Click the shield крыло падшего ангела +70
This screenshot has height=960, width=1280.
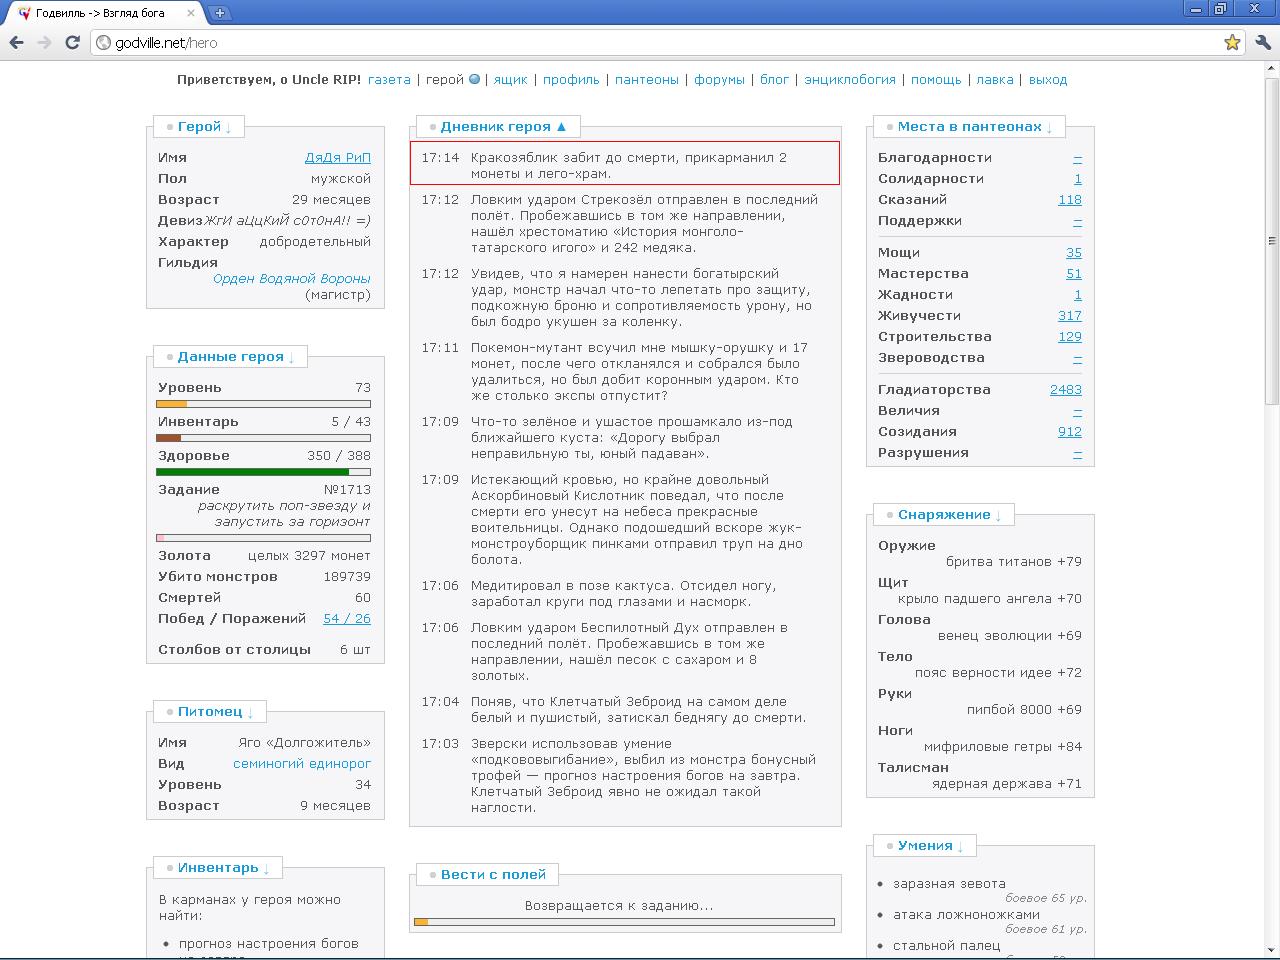pyautogui.click(x=990, y=599)
